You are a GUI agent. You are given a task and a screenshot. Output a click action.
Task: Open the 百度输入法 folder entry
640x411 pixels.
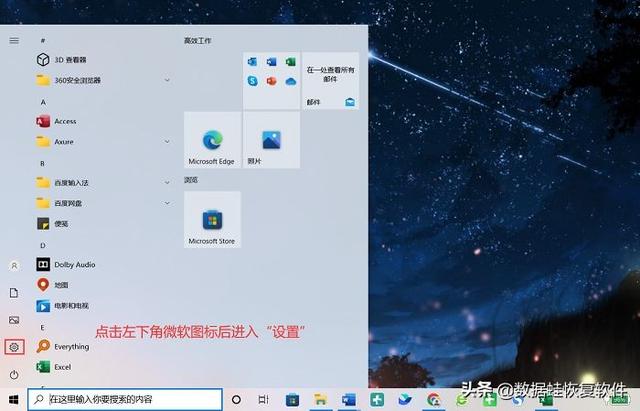coord(102,182)
